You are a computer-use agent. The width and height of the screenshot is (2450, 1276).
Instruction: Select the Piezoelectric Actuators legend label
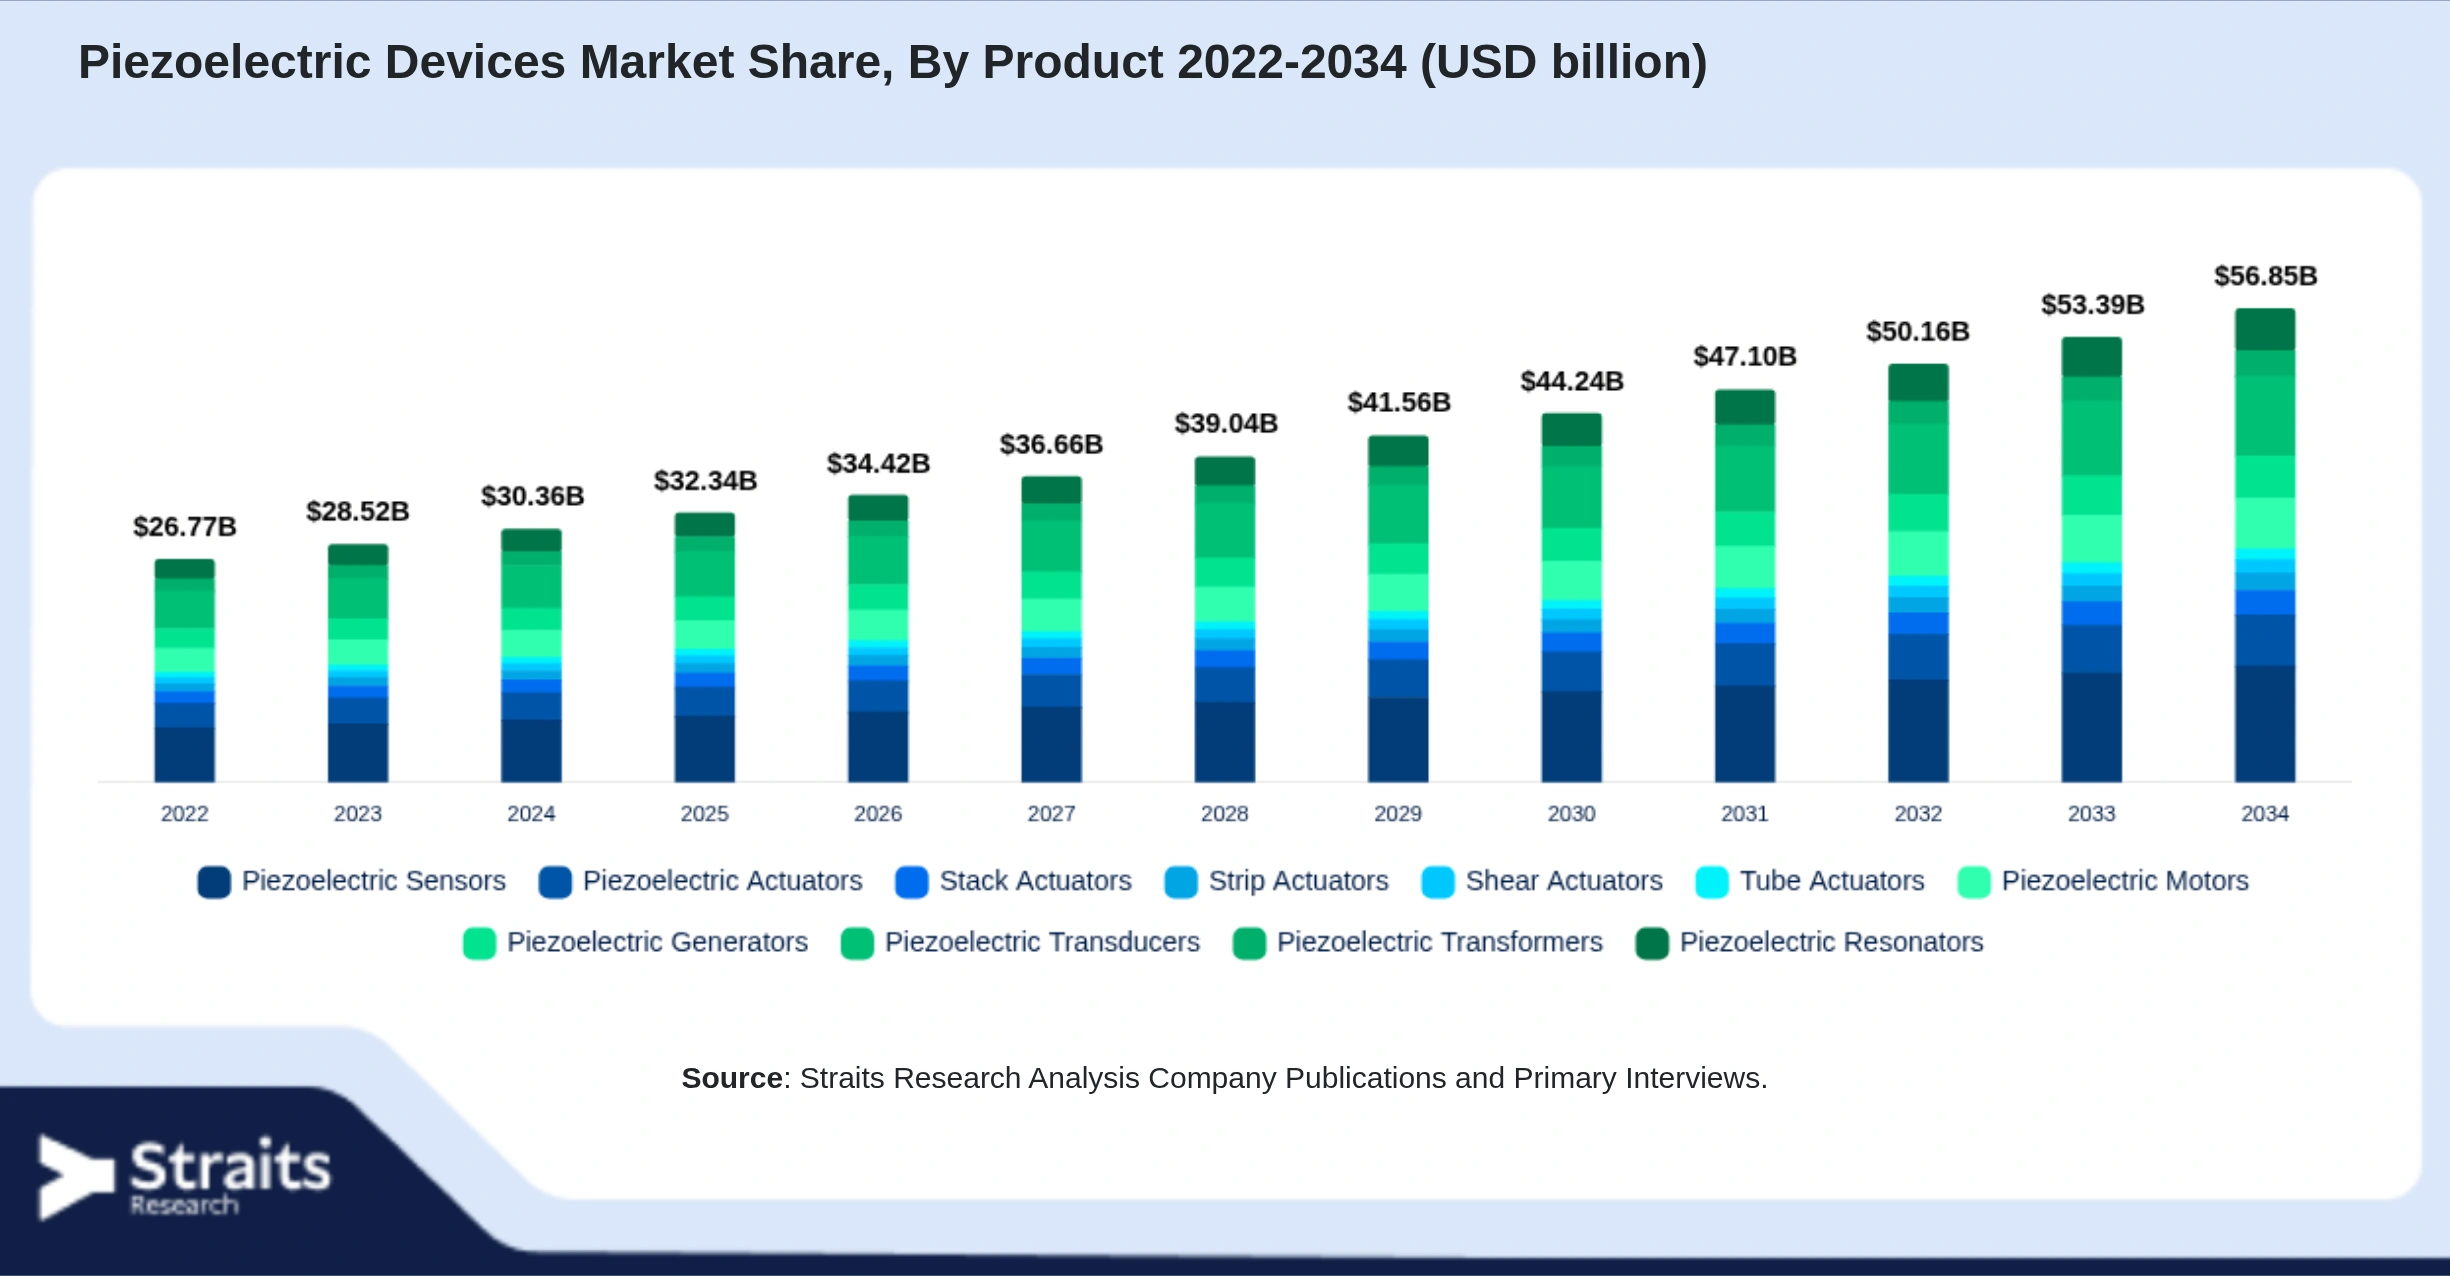[x=722, y=881]
